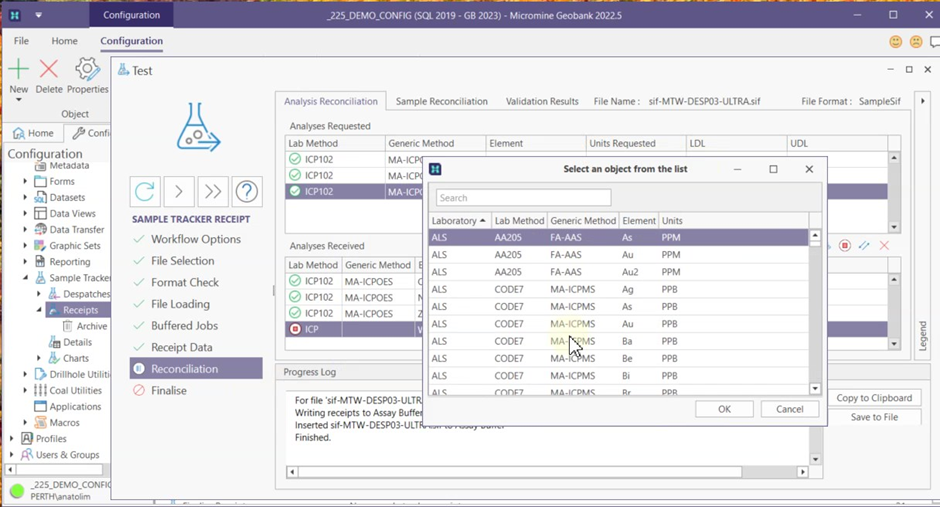This screenshot has height=507, width=940.
Task: Open the help question mark icon
Action: tap(246, 191)
